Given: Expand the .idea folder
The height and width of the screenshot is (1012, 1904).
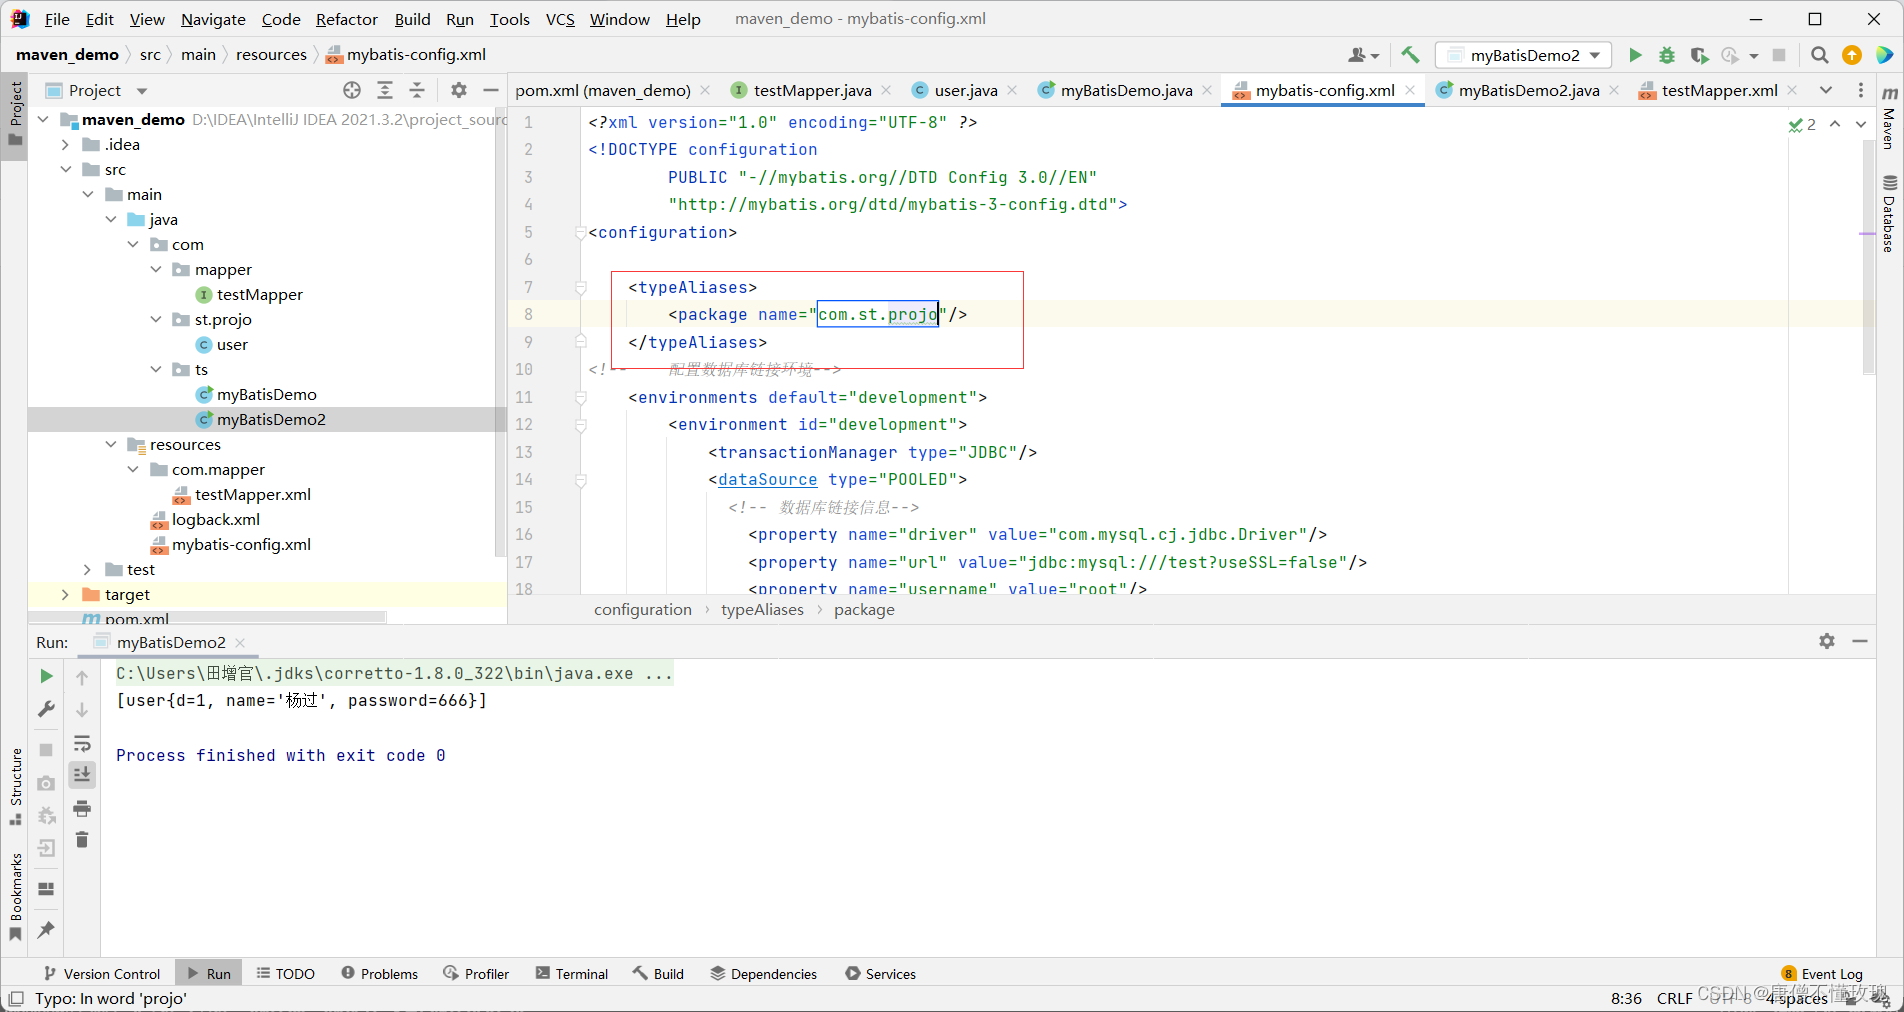Looking at the screenshot, I should point(66,144).
